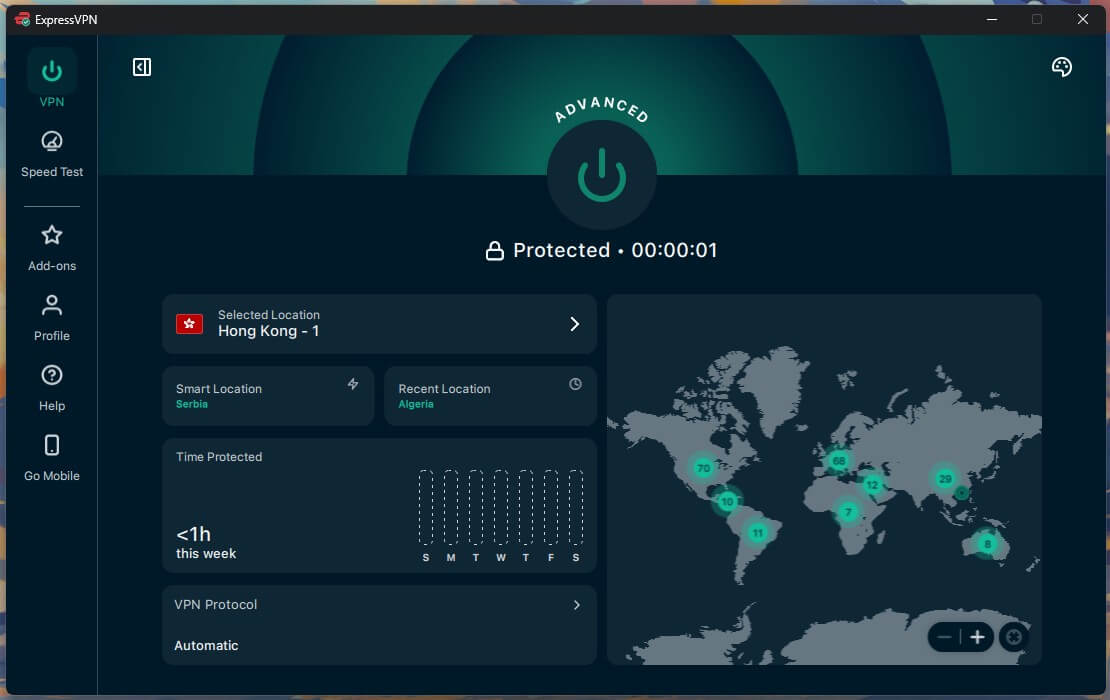
Task: Select the 10 cluster in Central America
Action: (x=727, y=502)
